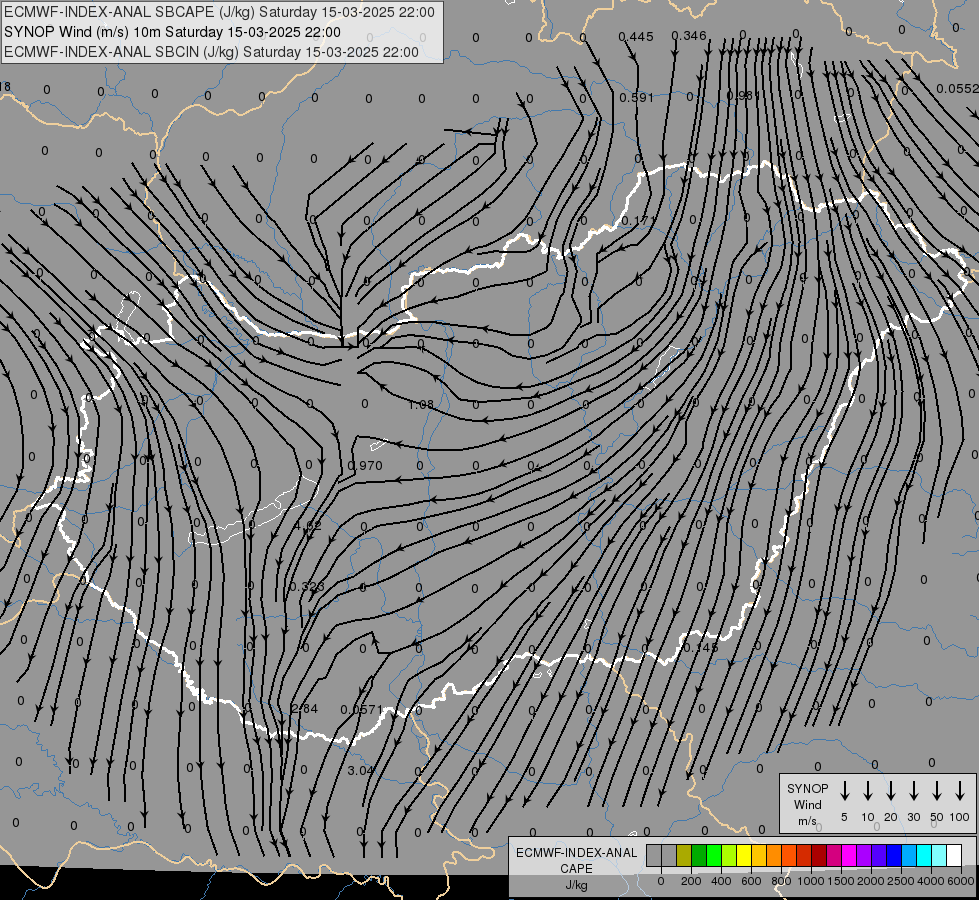979x900 pixels.
Task: Click the wind legend speed label 30
Action: (x=914, y=817)
